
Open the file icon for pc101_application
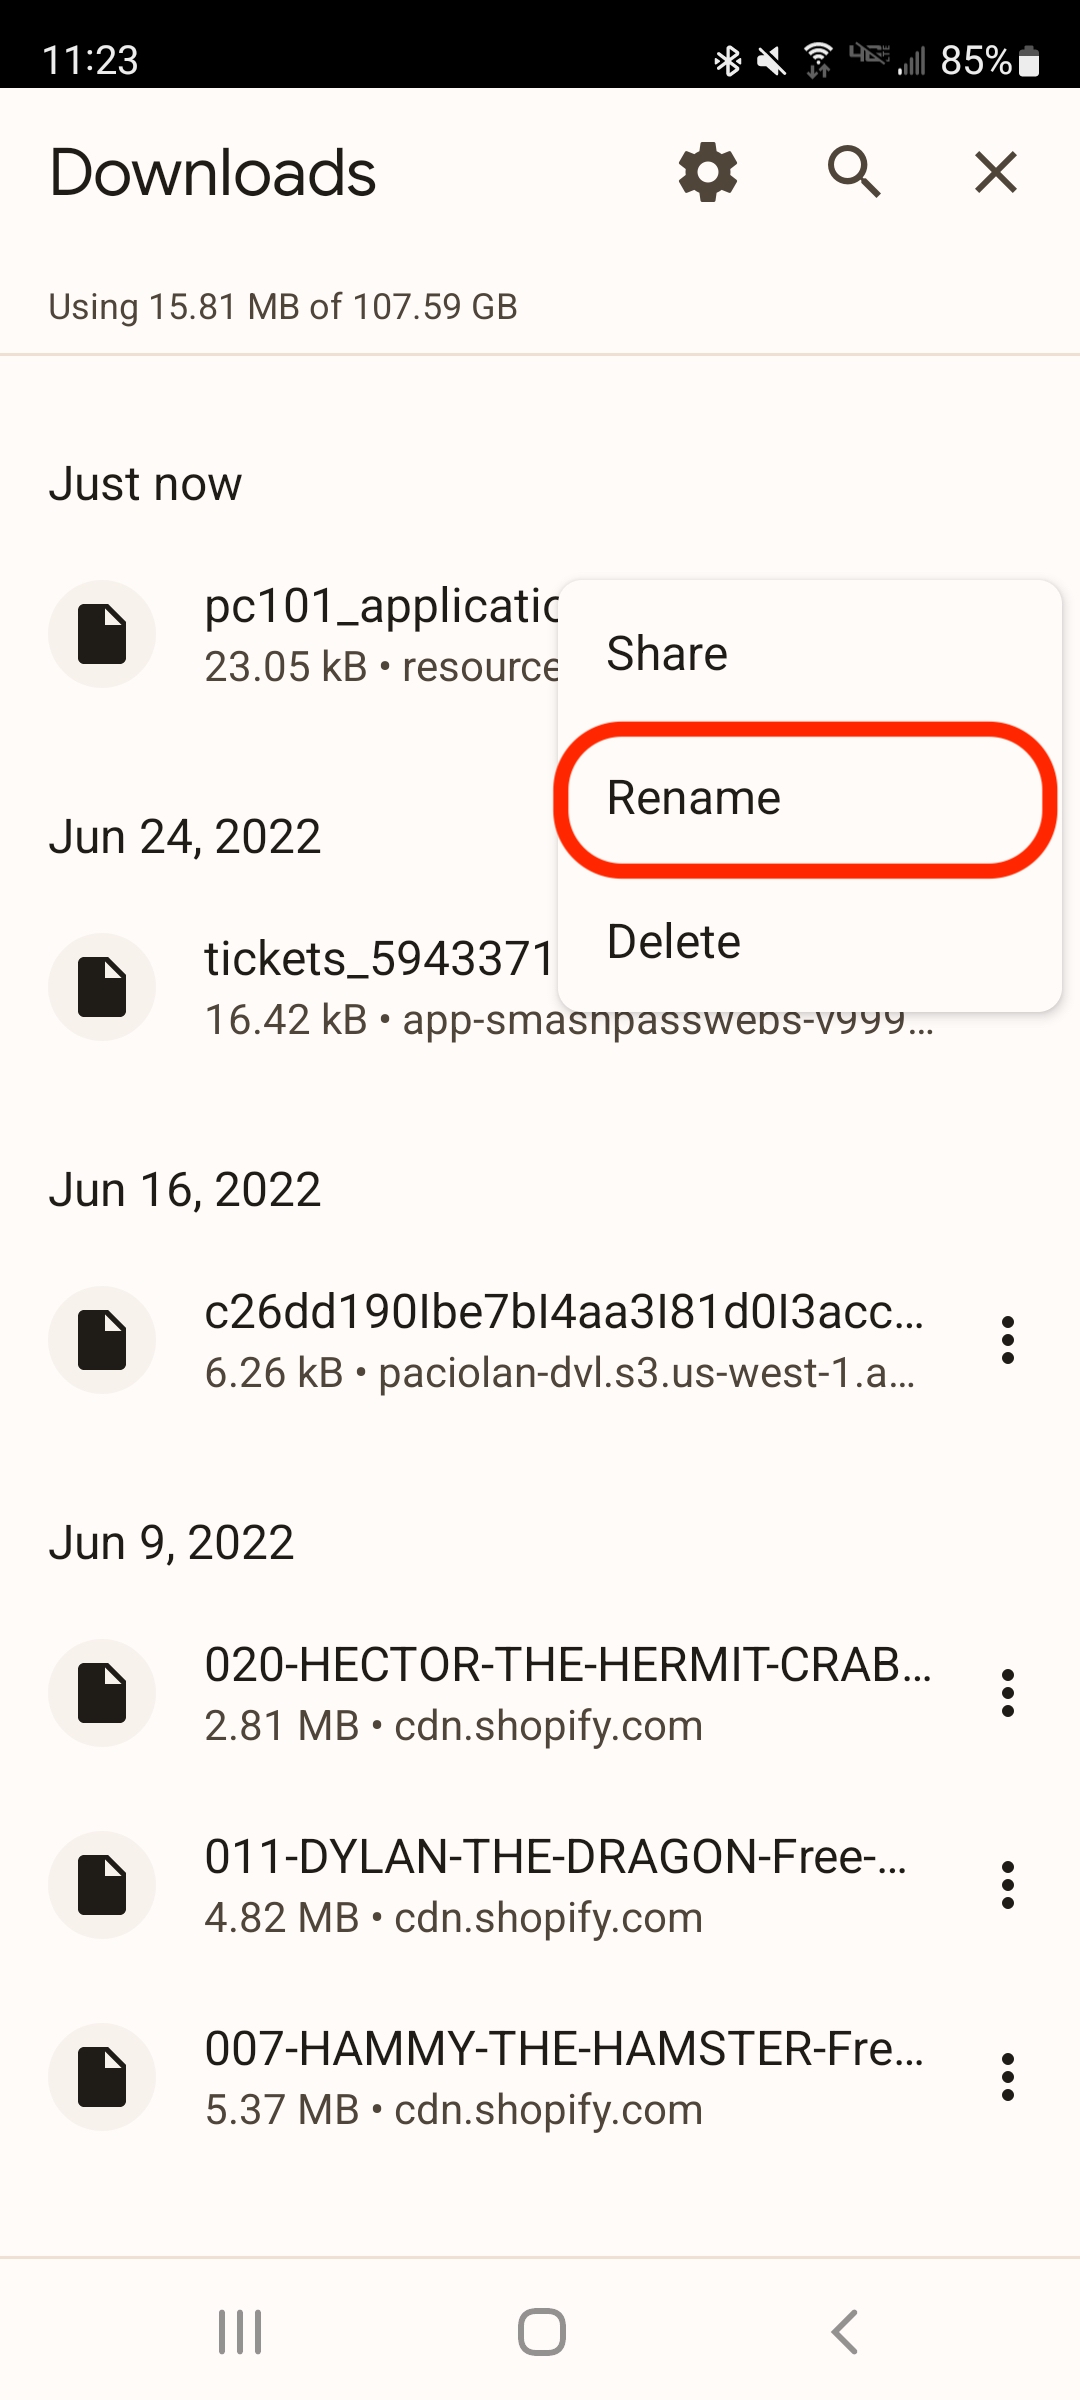[x=101, y=633]
